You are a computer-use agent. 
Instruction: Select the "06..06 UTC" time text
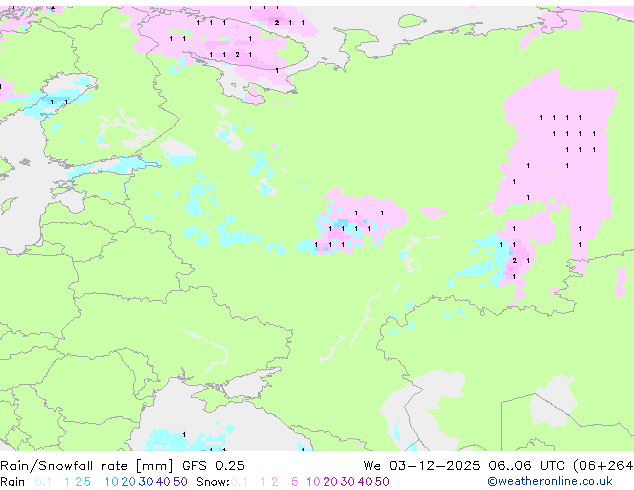[526, 466]
